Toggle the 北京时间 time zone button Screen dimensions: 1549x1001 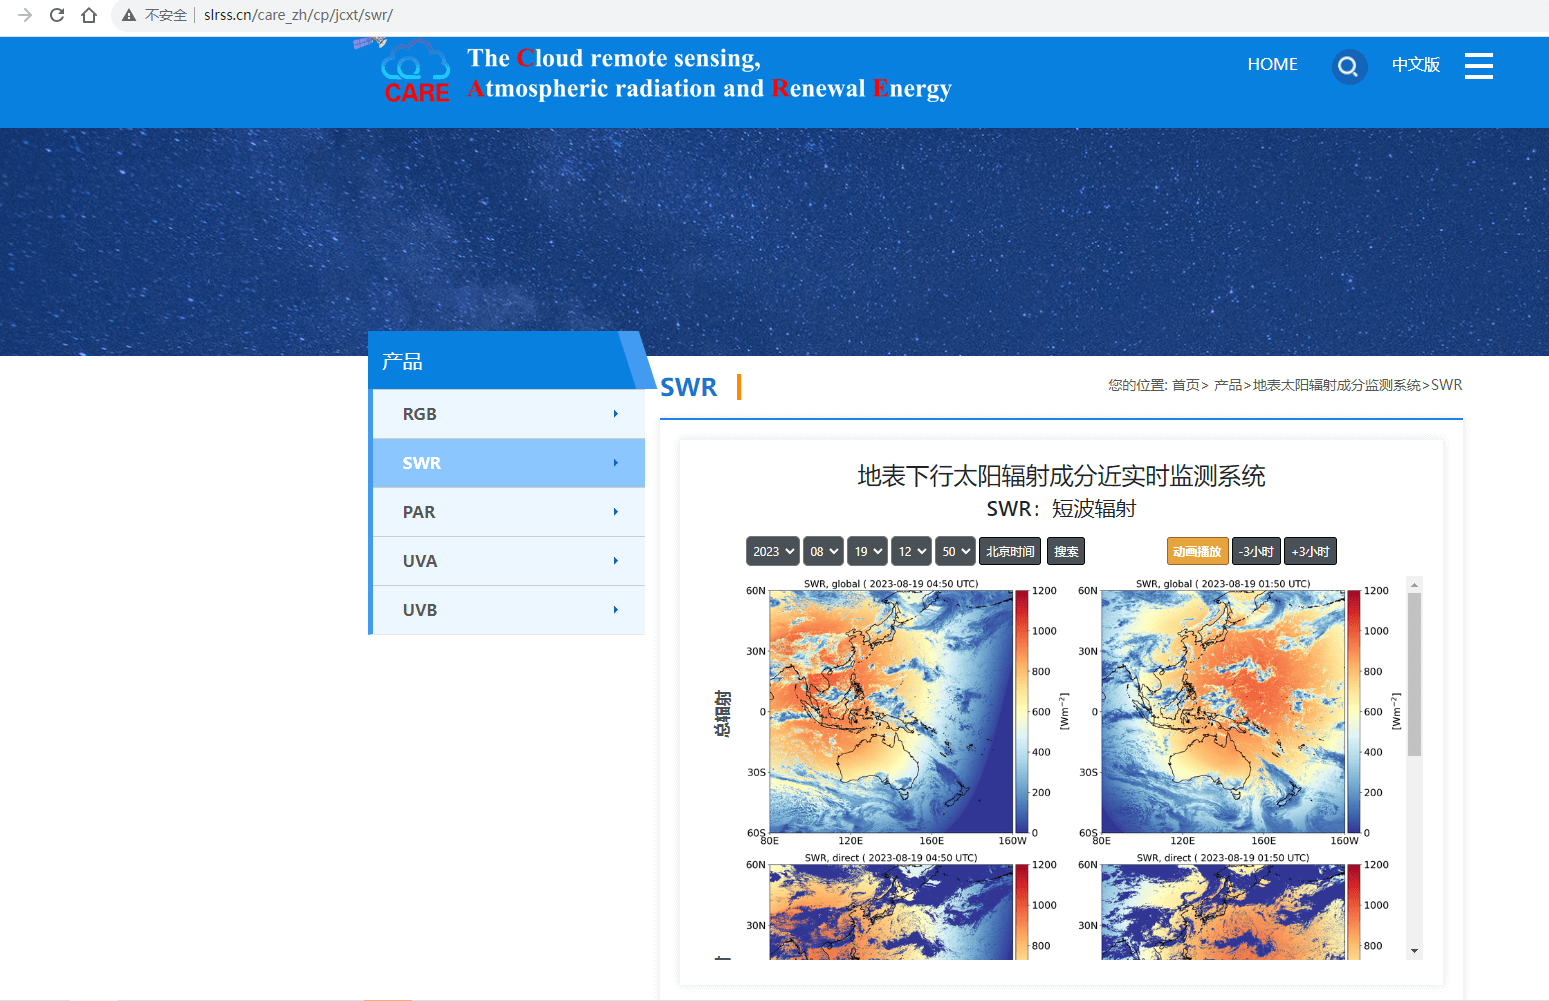[x=1009, y=551]
